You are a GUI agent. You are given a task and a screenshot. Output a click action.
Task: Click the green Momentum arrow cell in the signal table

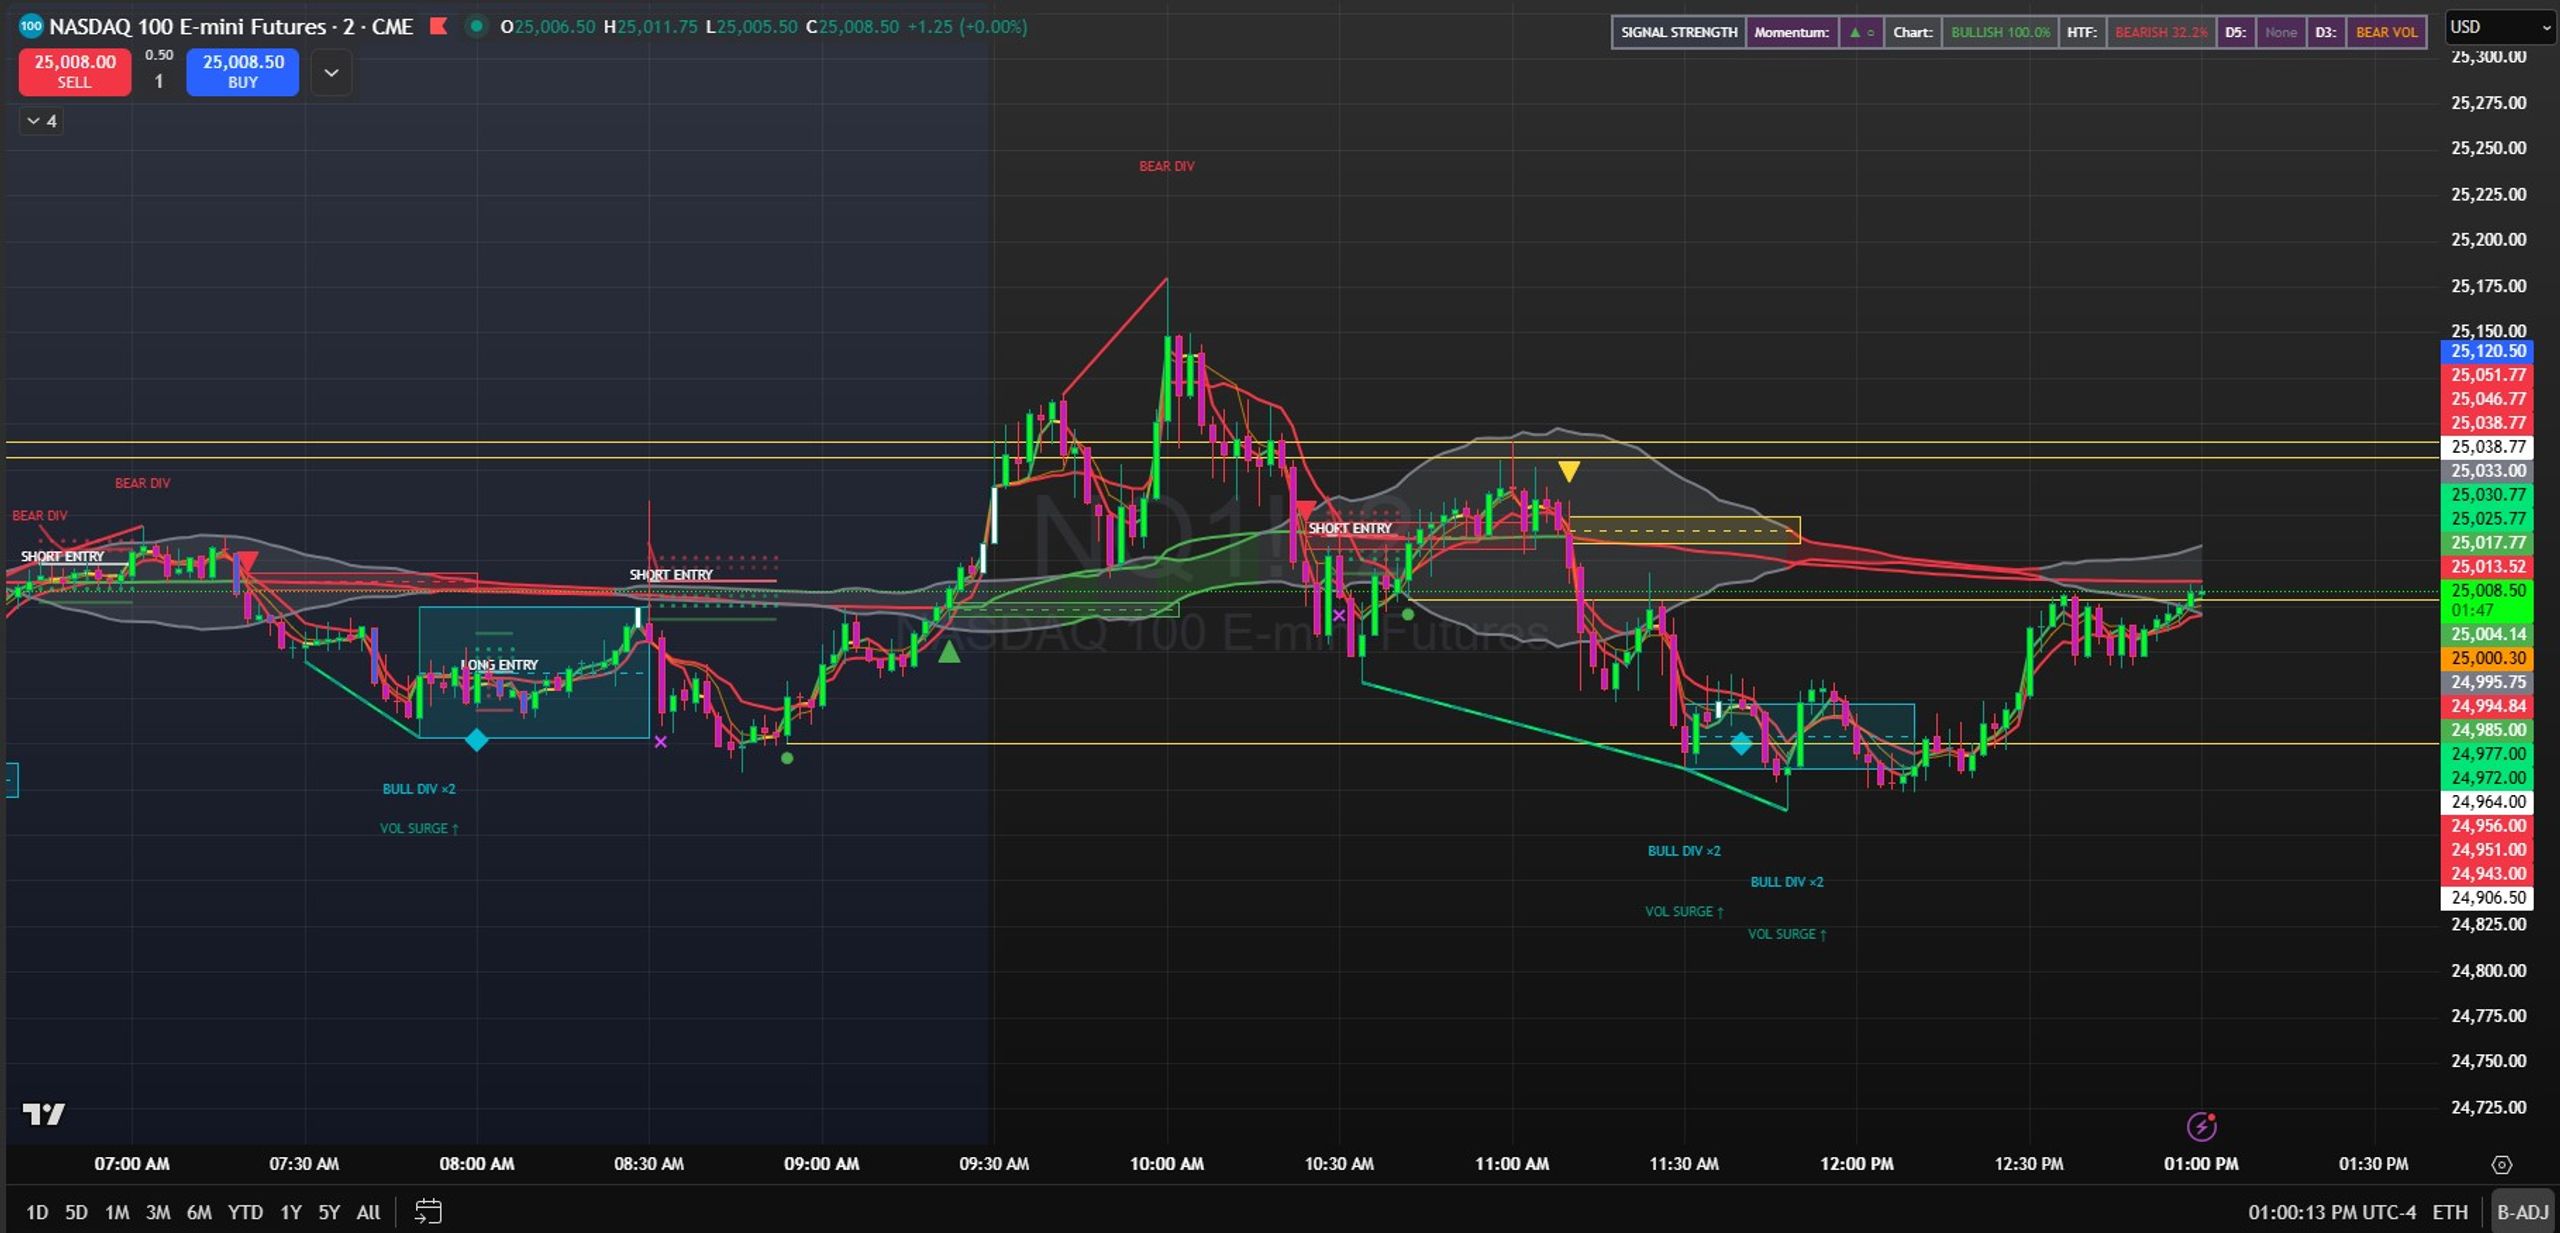click(1860, 32)
